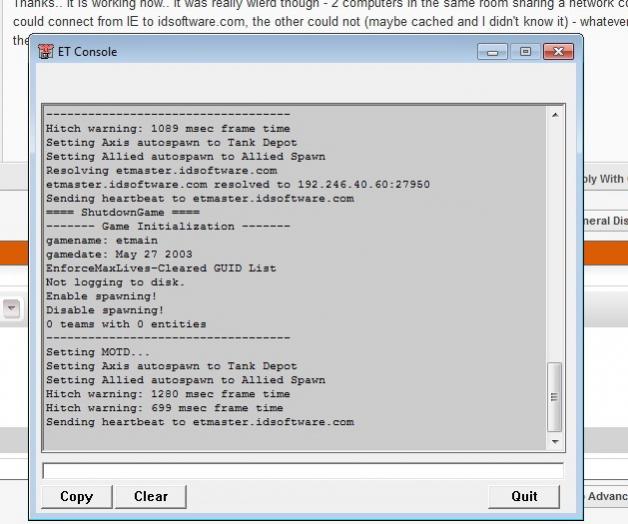The image size is (628, 524).
Task: Click the 'Hitch warning: 1089 msec' line
Action: tap(168, 129)
